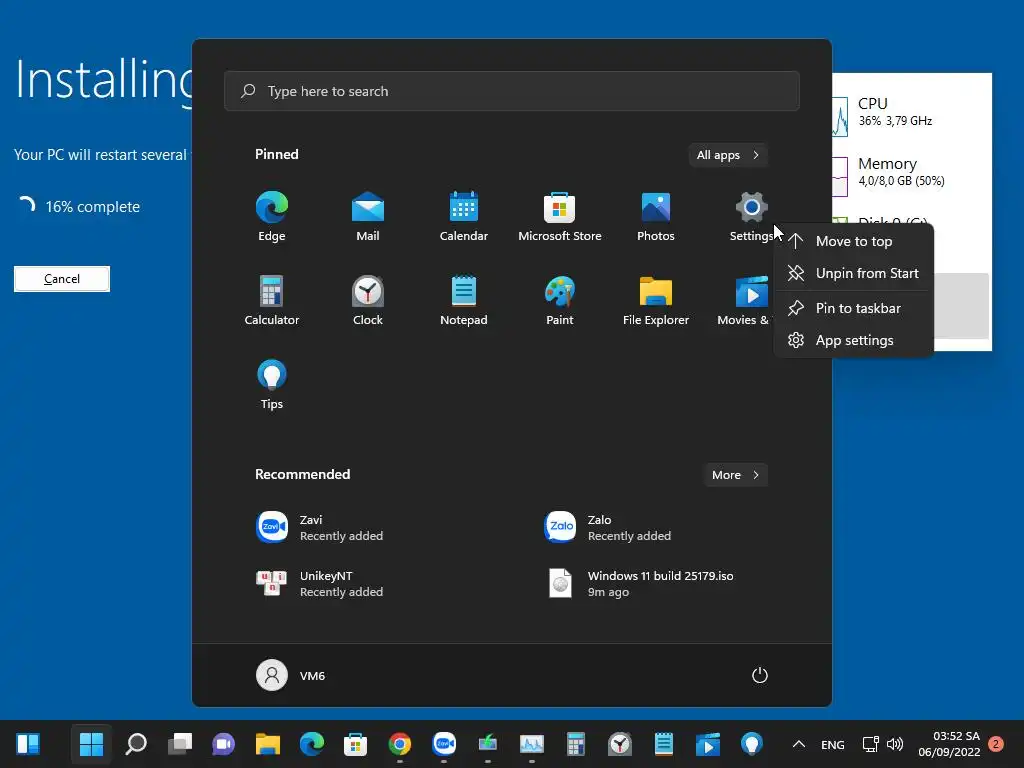Screen dimensions: 1024x768
Task: Launch Calculator from pinned apps
Action: pos(272,300)
